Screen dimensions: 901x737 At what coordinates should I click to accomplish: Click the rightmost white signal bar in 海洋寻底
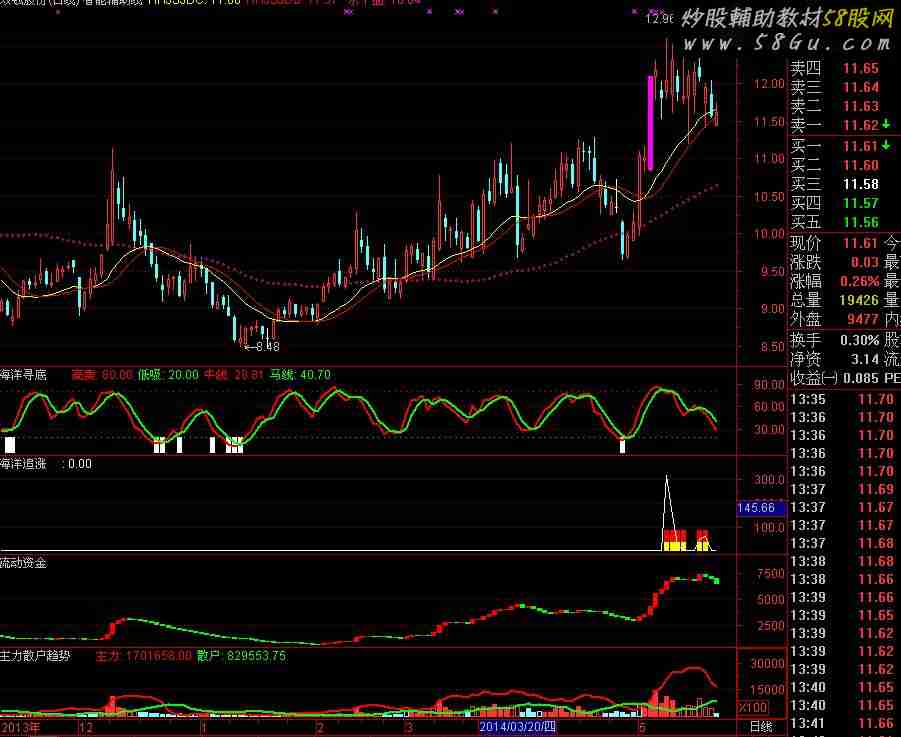622,446
